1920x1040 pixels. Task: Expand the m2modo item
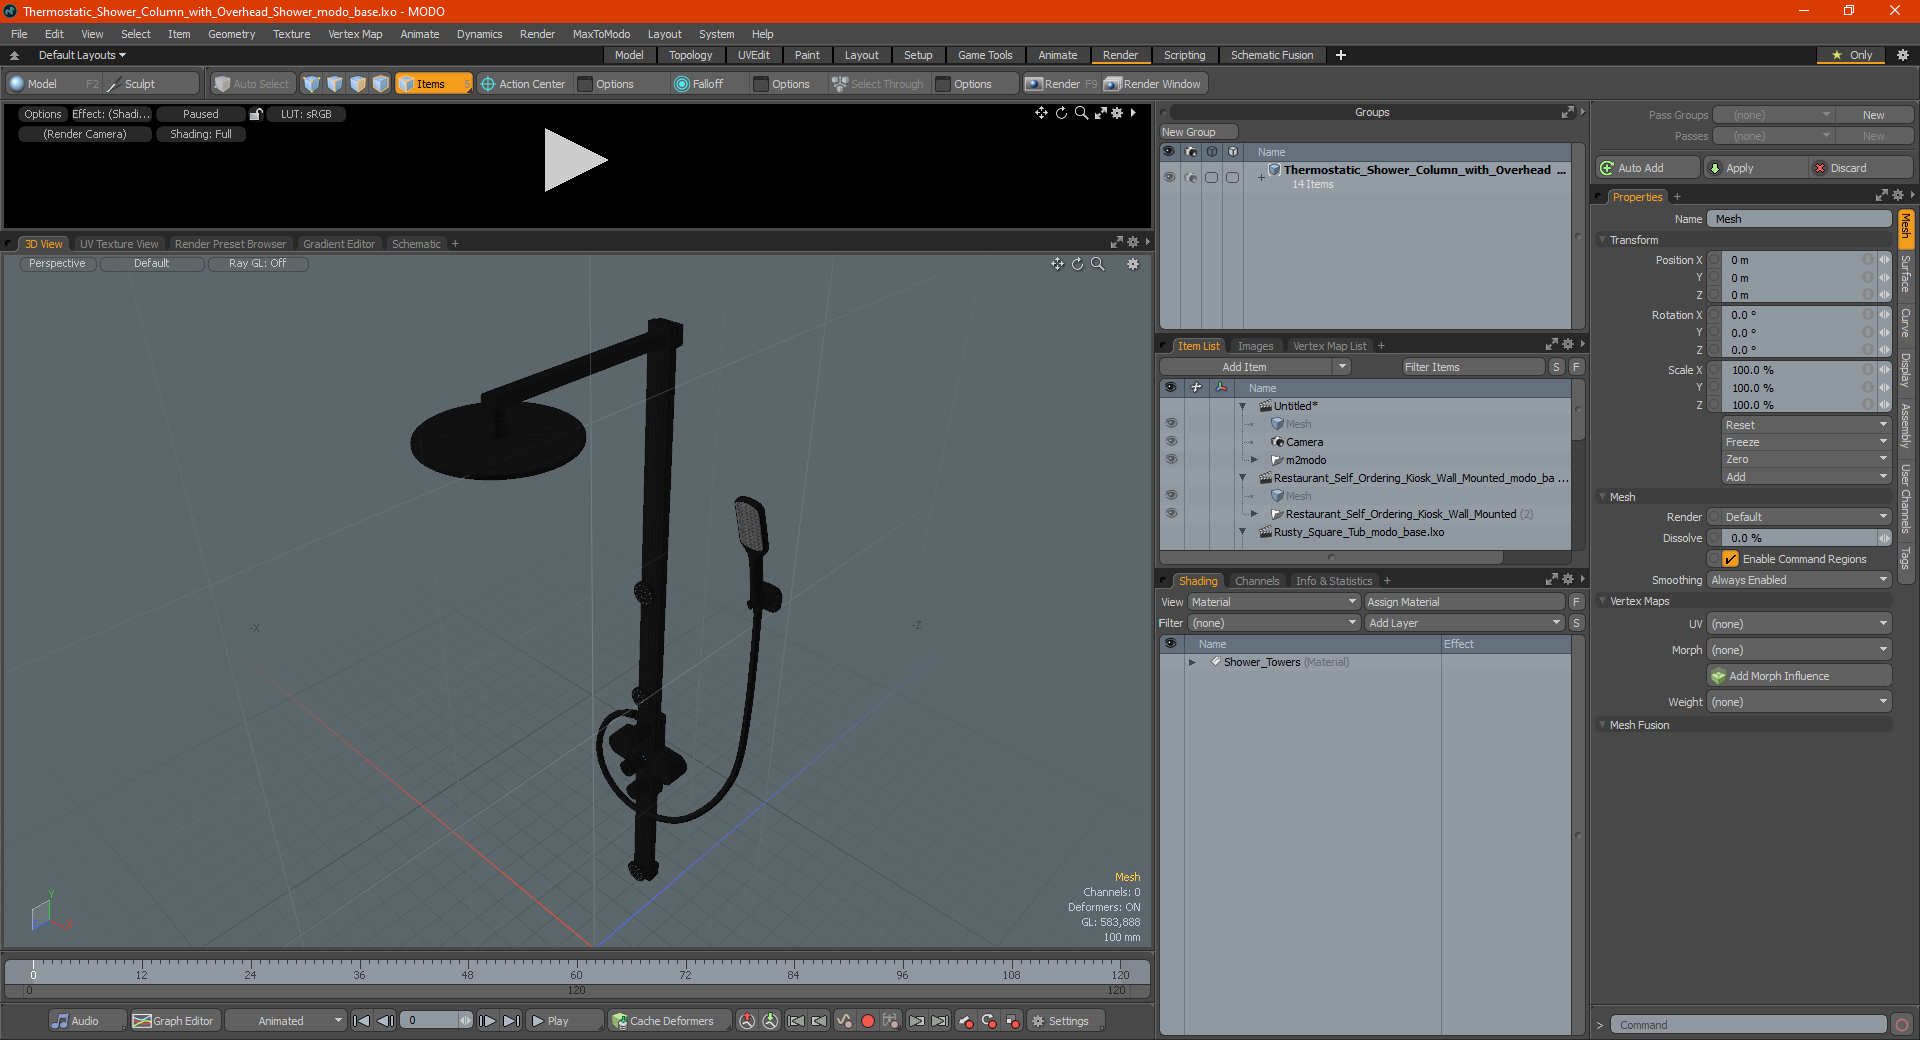point(1255,460)
